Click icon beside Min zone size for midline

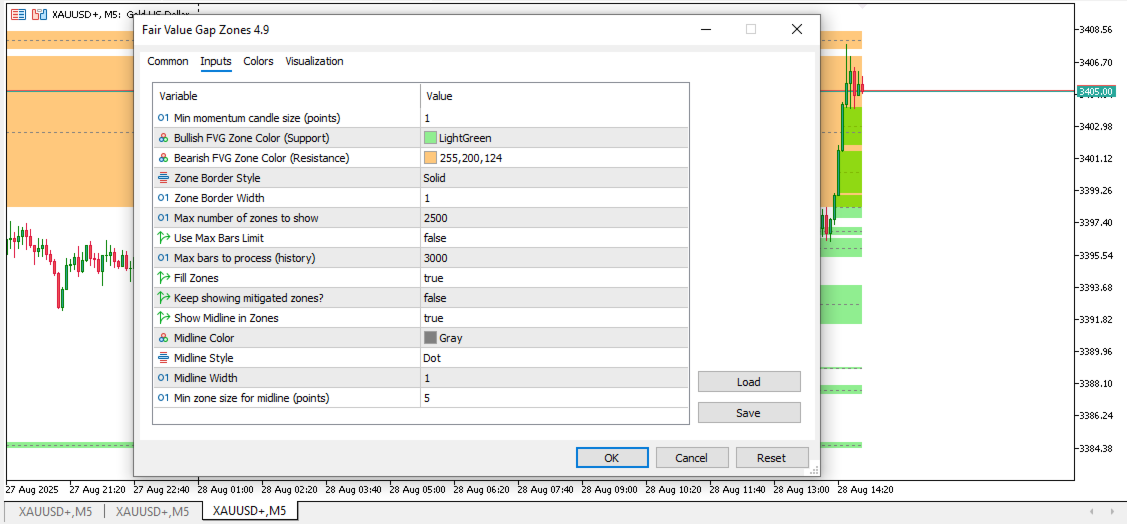(x=163, y=397)
